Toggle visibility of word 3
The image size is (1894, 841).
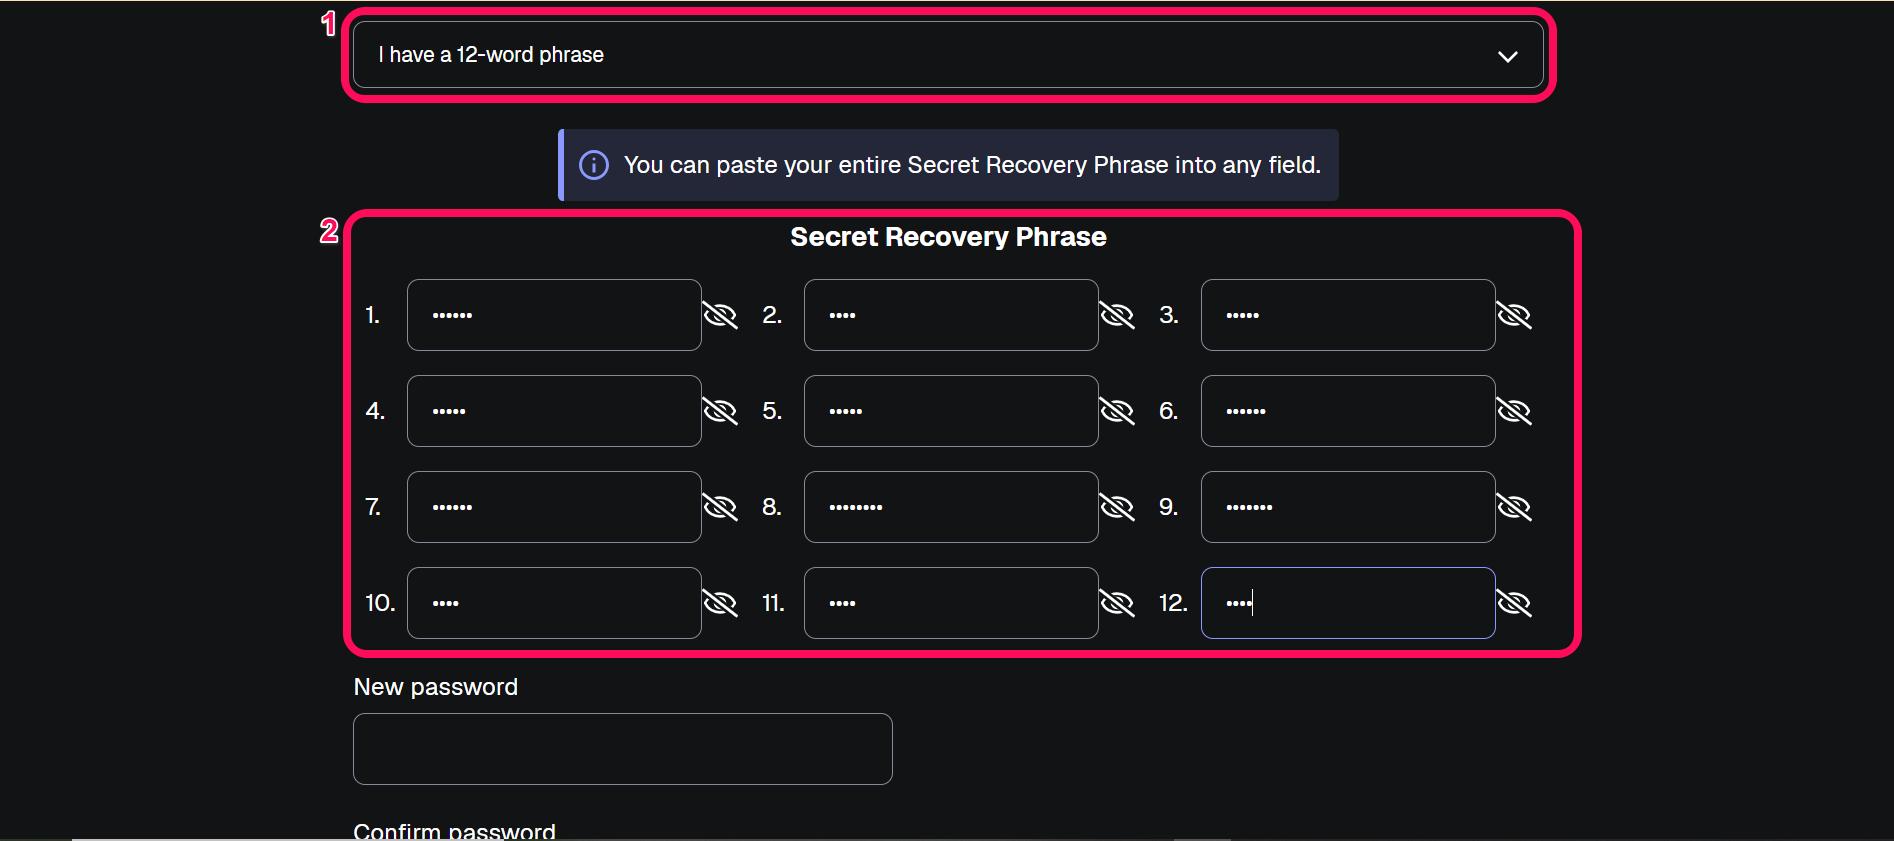[1514, 316]
